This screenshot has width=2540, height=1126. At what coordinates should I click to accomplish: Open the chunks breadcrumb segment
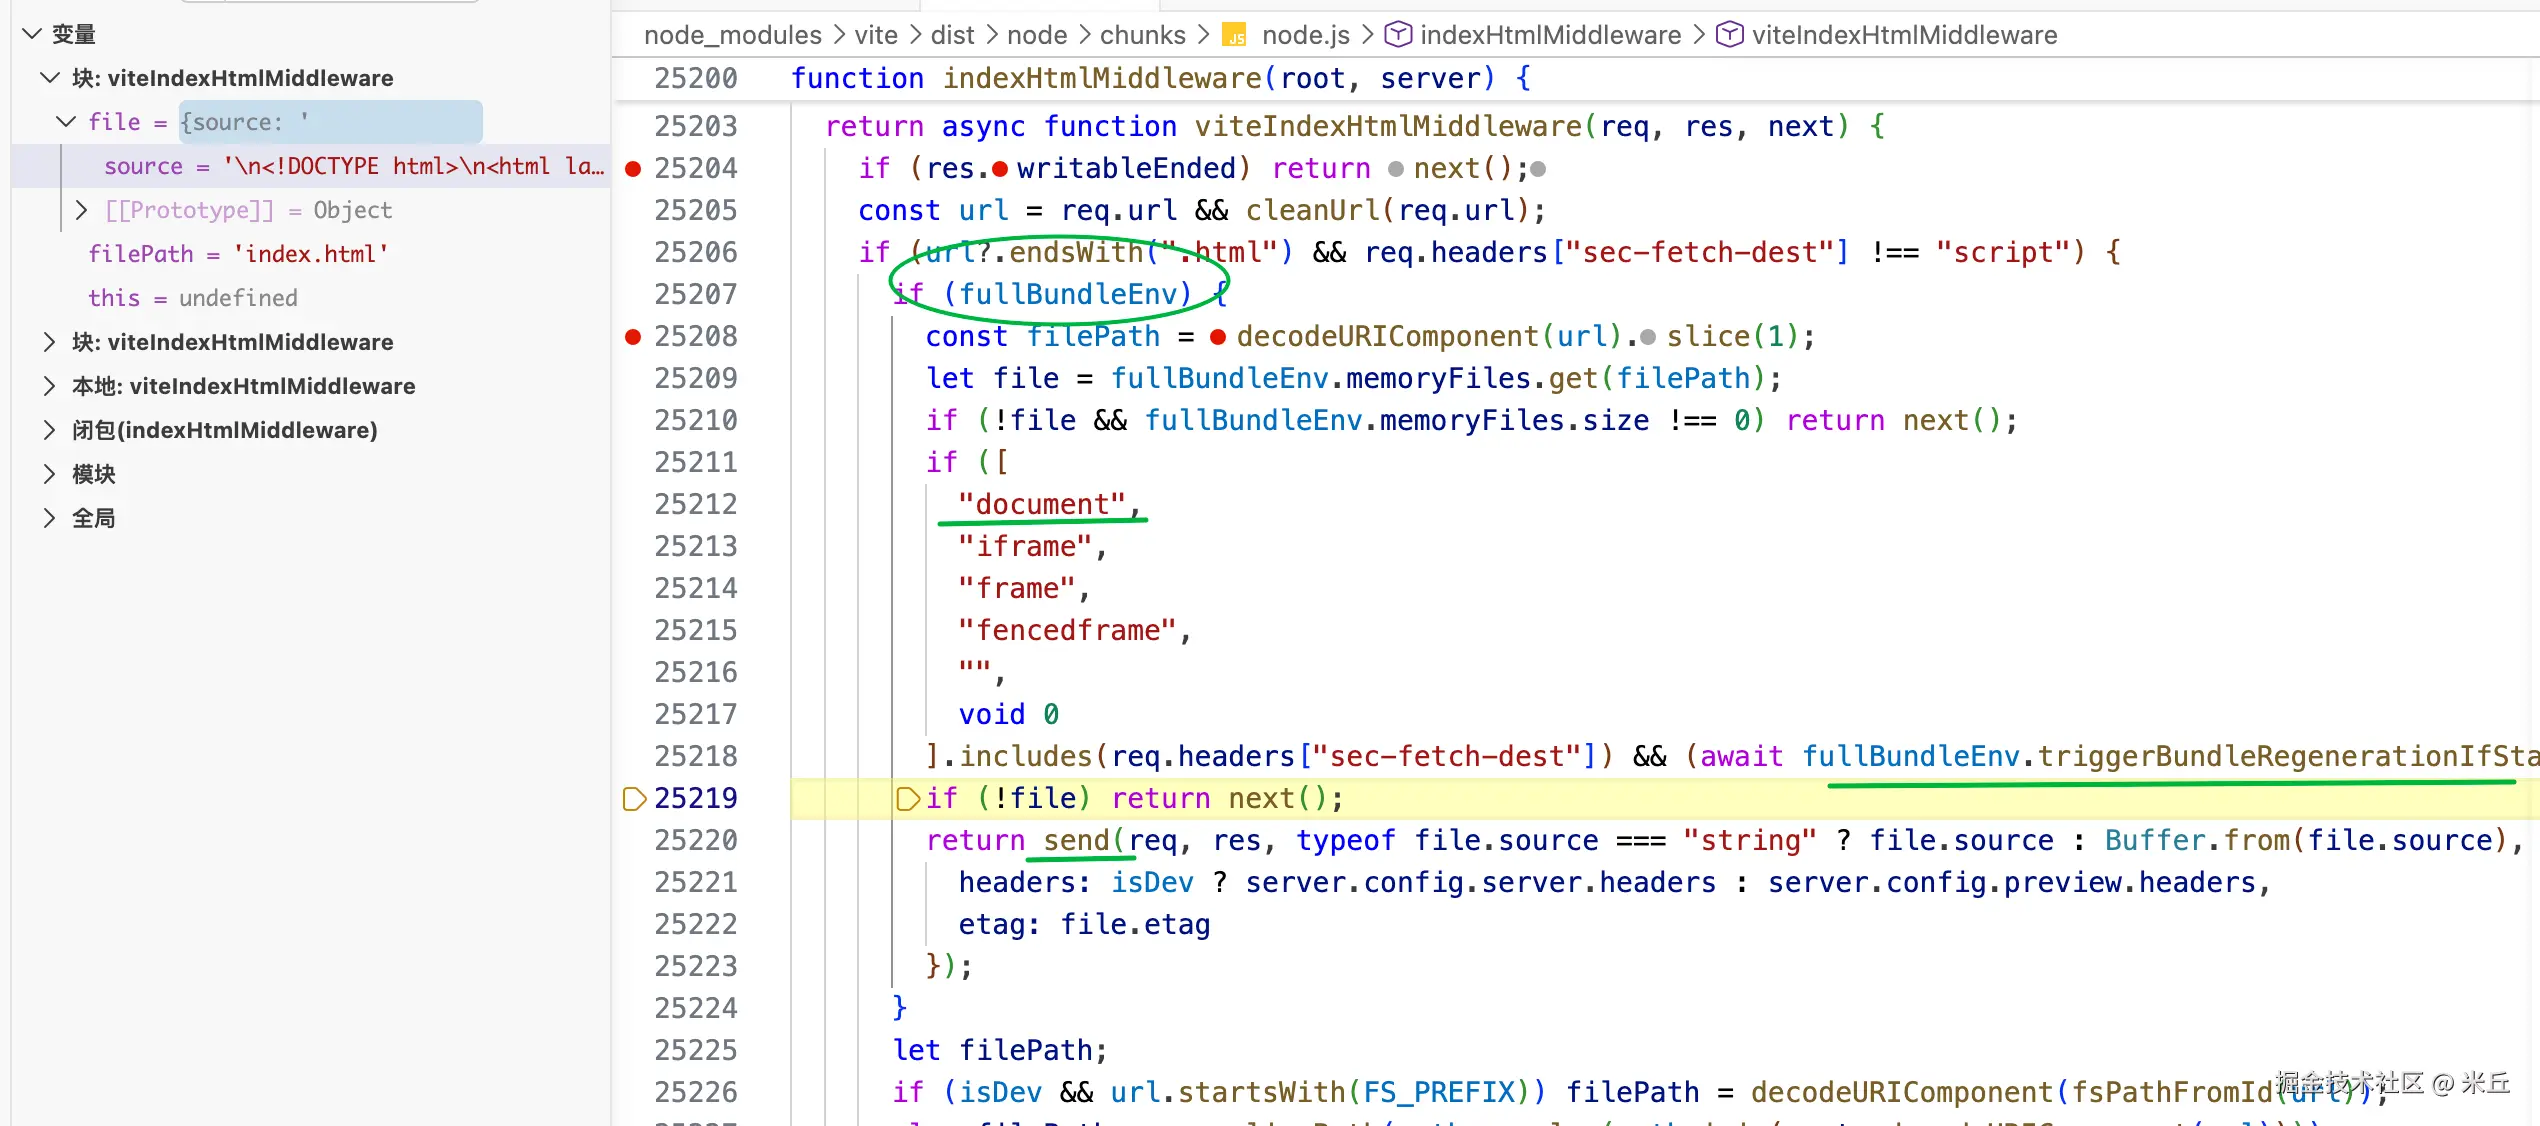click(x=1142, y=35)
